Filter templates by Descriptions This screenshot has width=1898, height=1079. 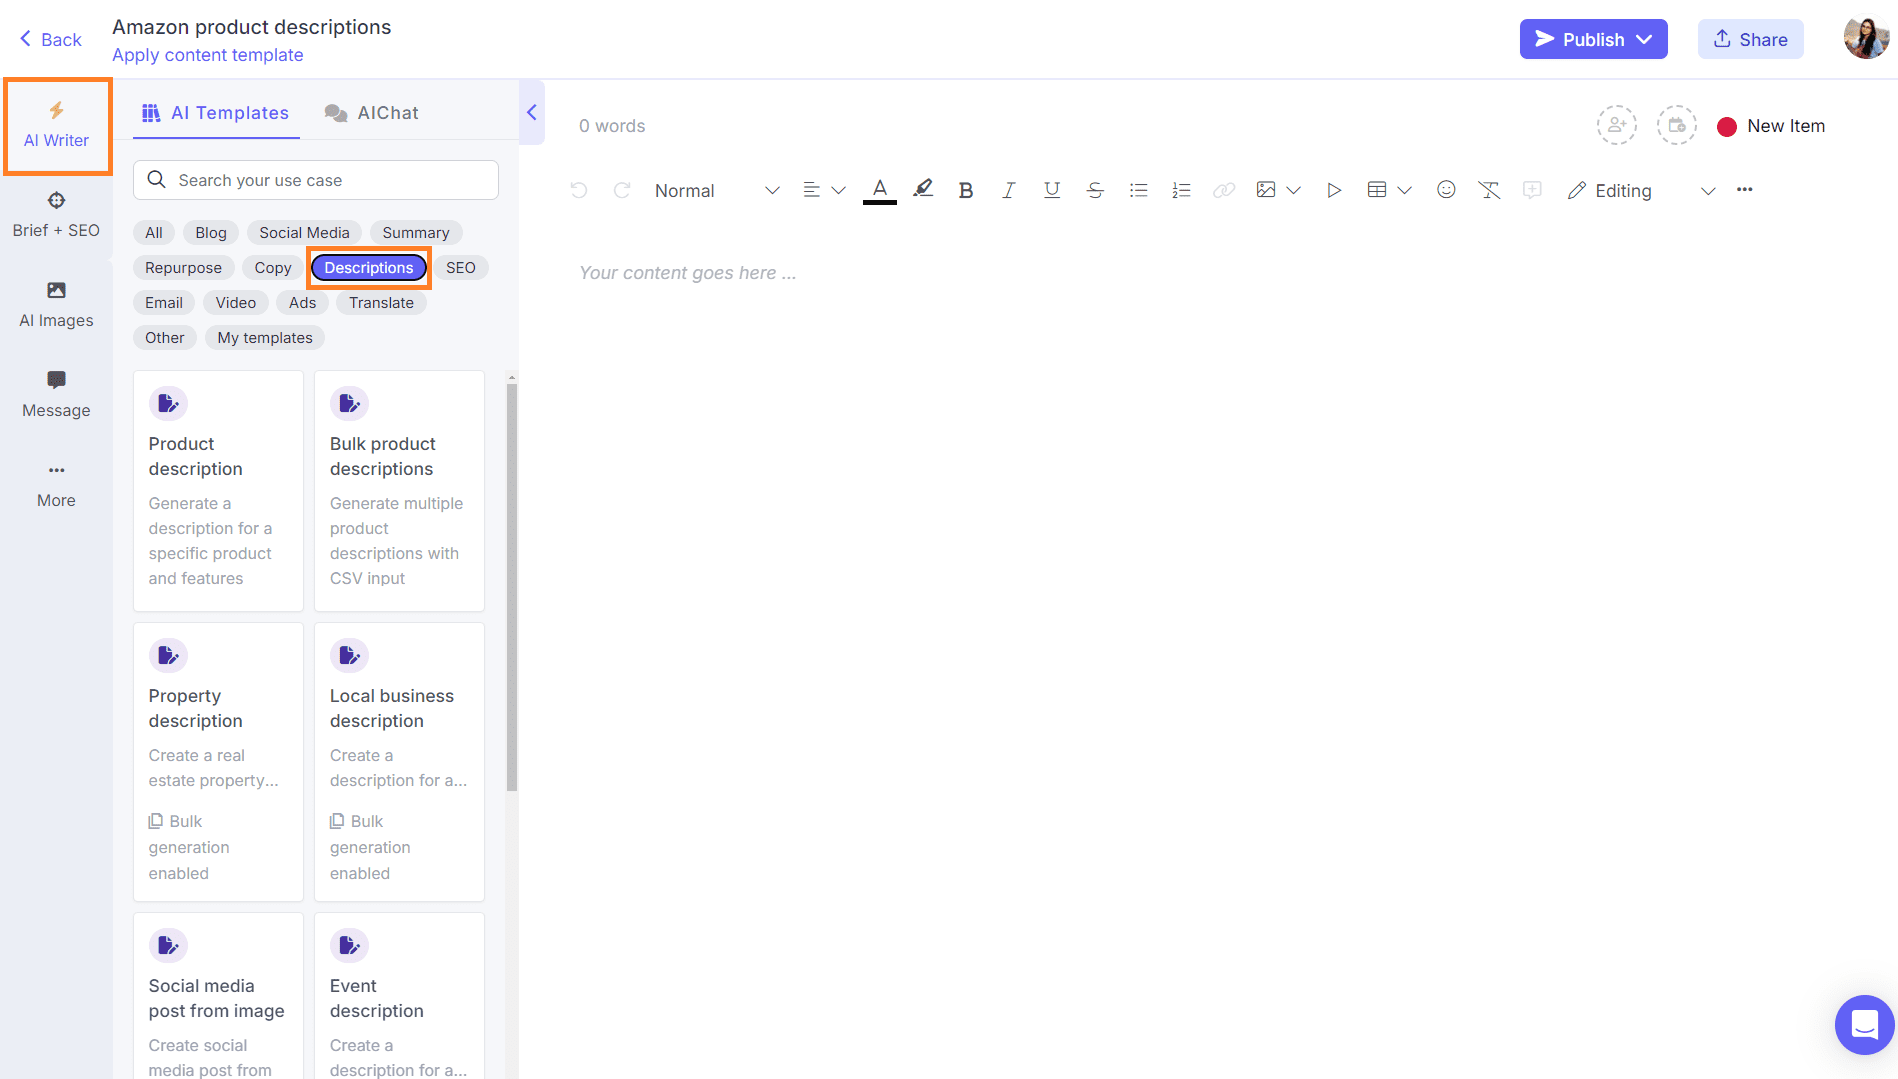[x=369, y=267]
